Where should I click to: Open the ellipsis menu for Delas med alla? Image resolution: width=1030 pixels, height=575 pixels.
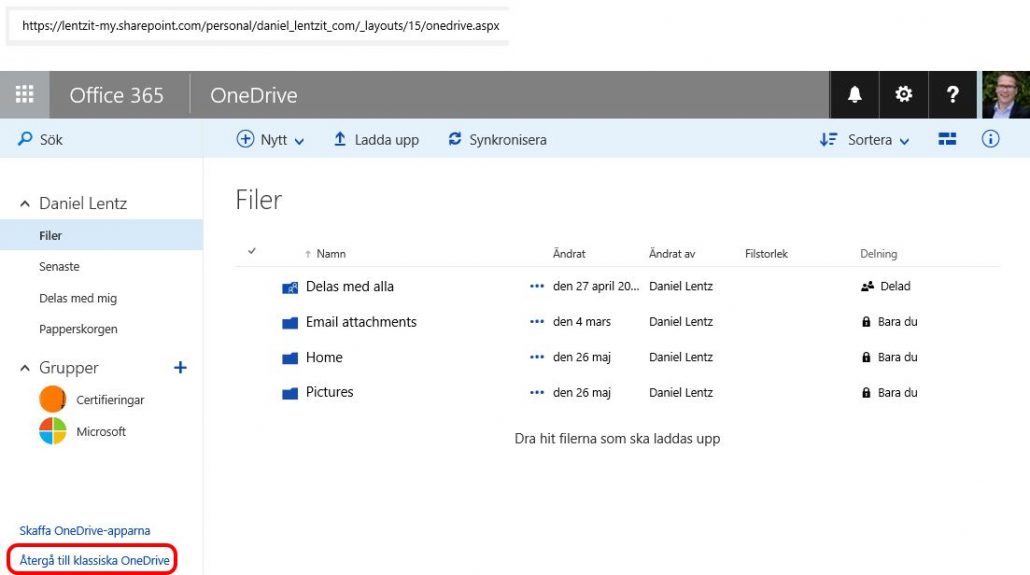pyautogui.click(x=537, y=287)
